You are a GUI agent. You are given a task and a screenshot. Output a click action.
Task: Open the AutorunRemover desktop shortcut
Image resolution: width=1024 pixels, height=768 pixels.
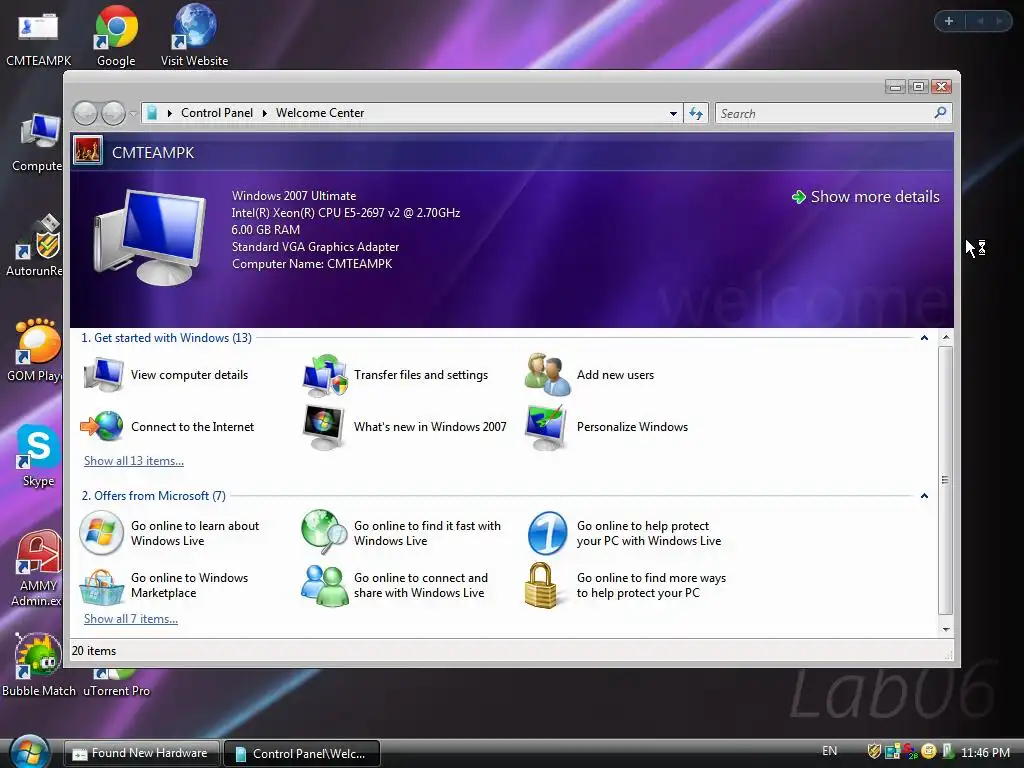point(35,246)
